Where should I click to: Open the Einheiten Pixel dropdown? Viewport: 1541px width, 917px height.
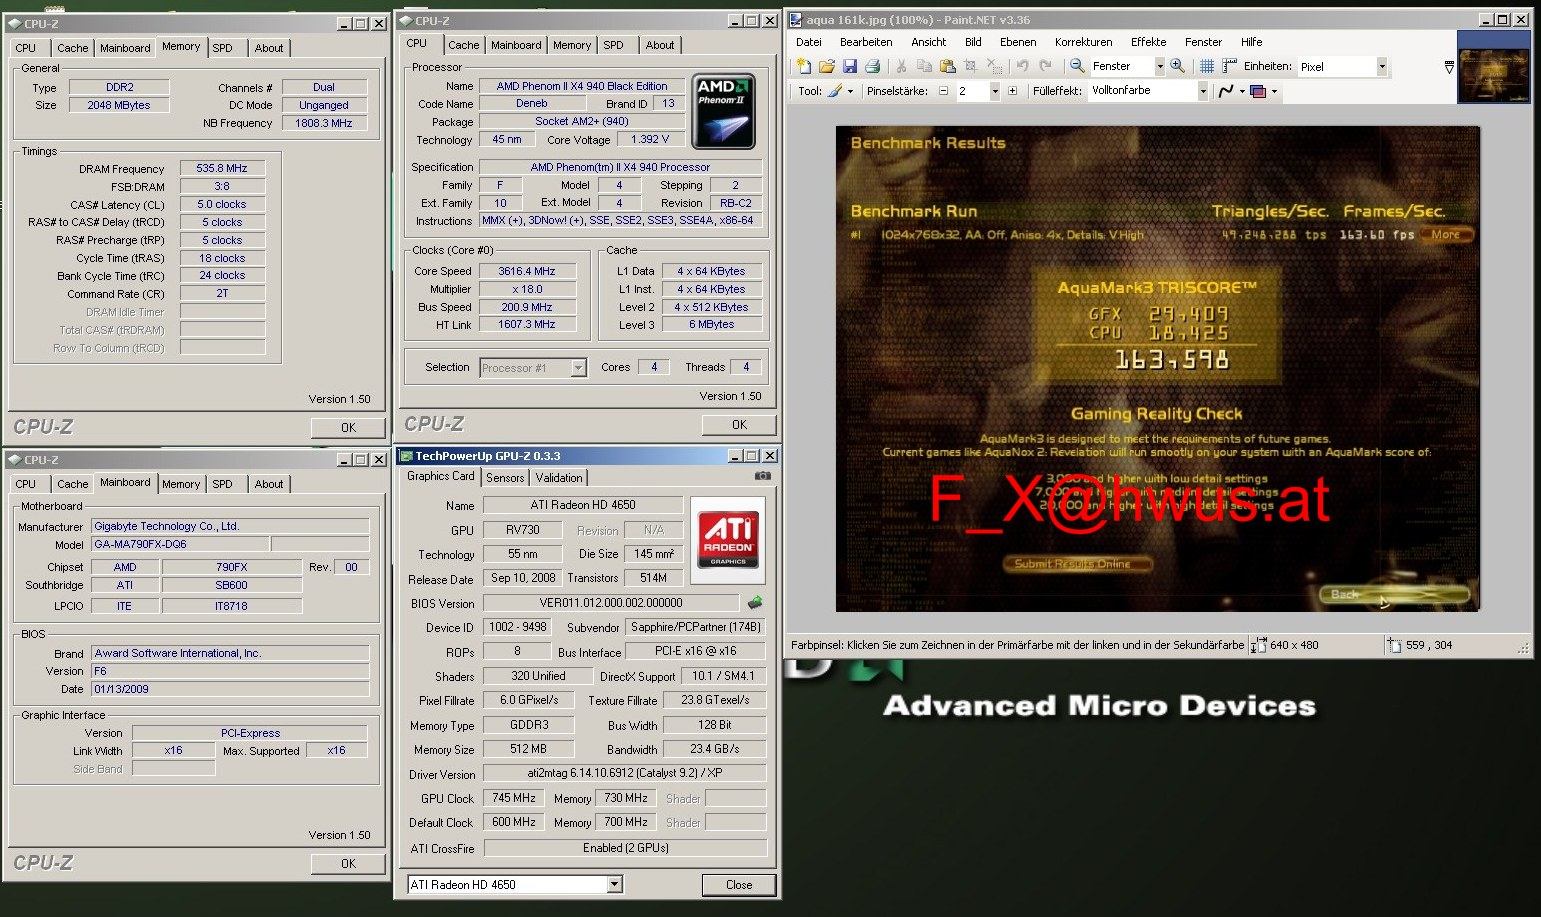(1382, 66)
